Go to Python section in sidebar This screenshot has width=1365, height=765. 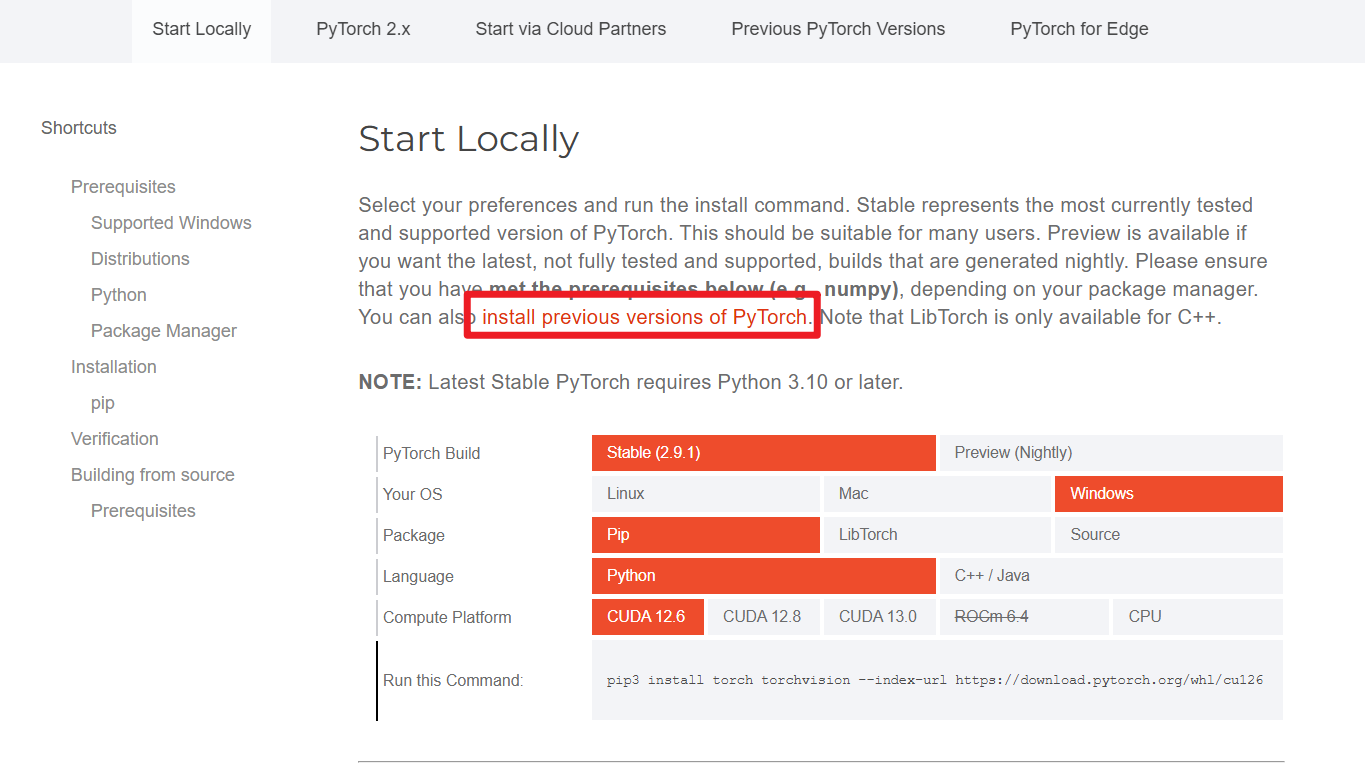pos(119,295)
